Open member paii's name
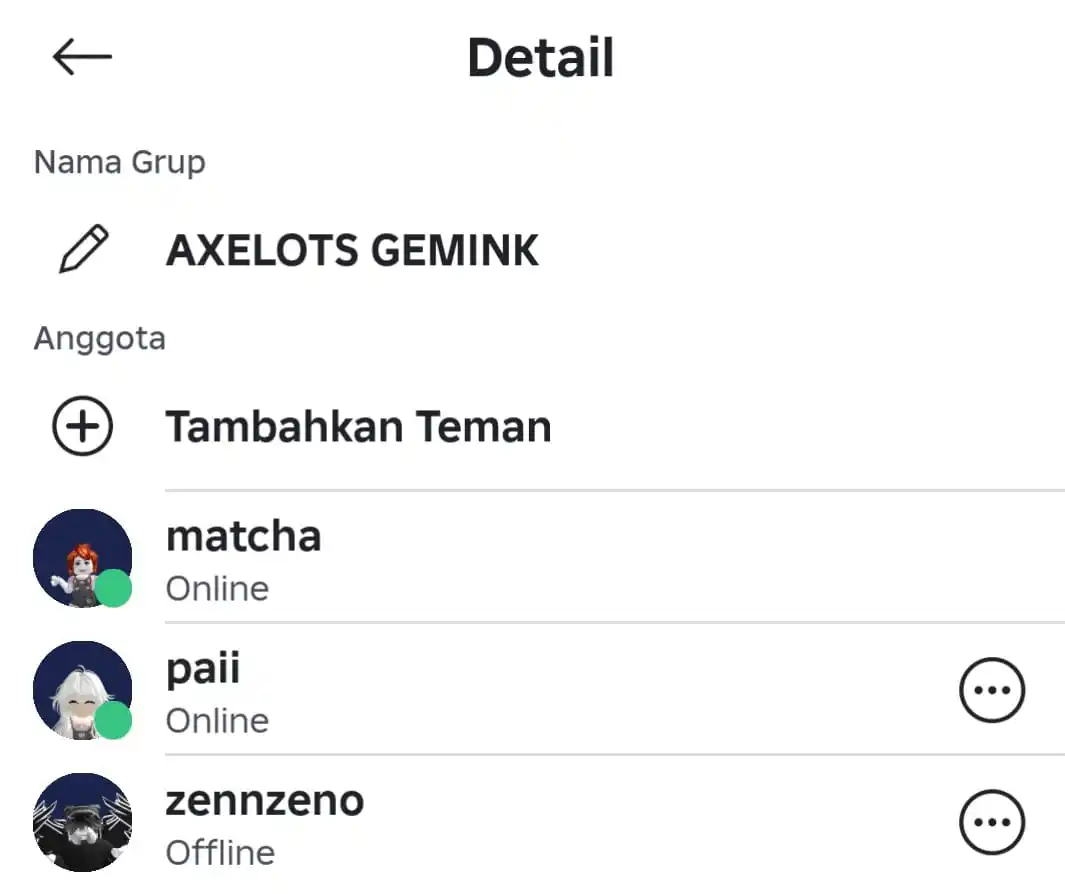This screenshot has width=1065, height=894. [203, 669]
